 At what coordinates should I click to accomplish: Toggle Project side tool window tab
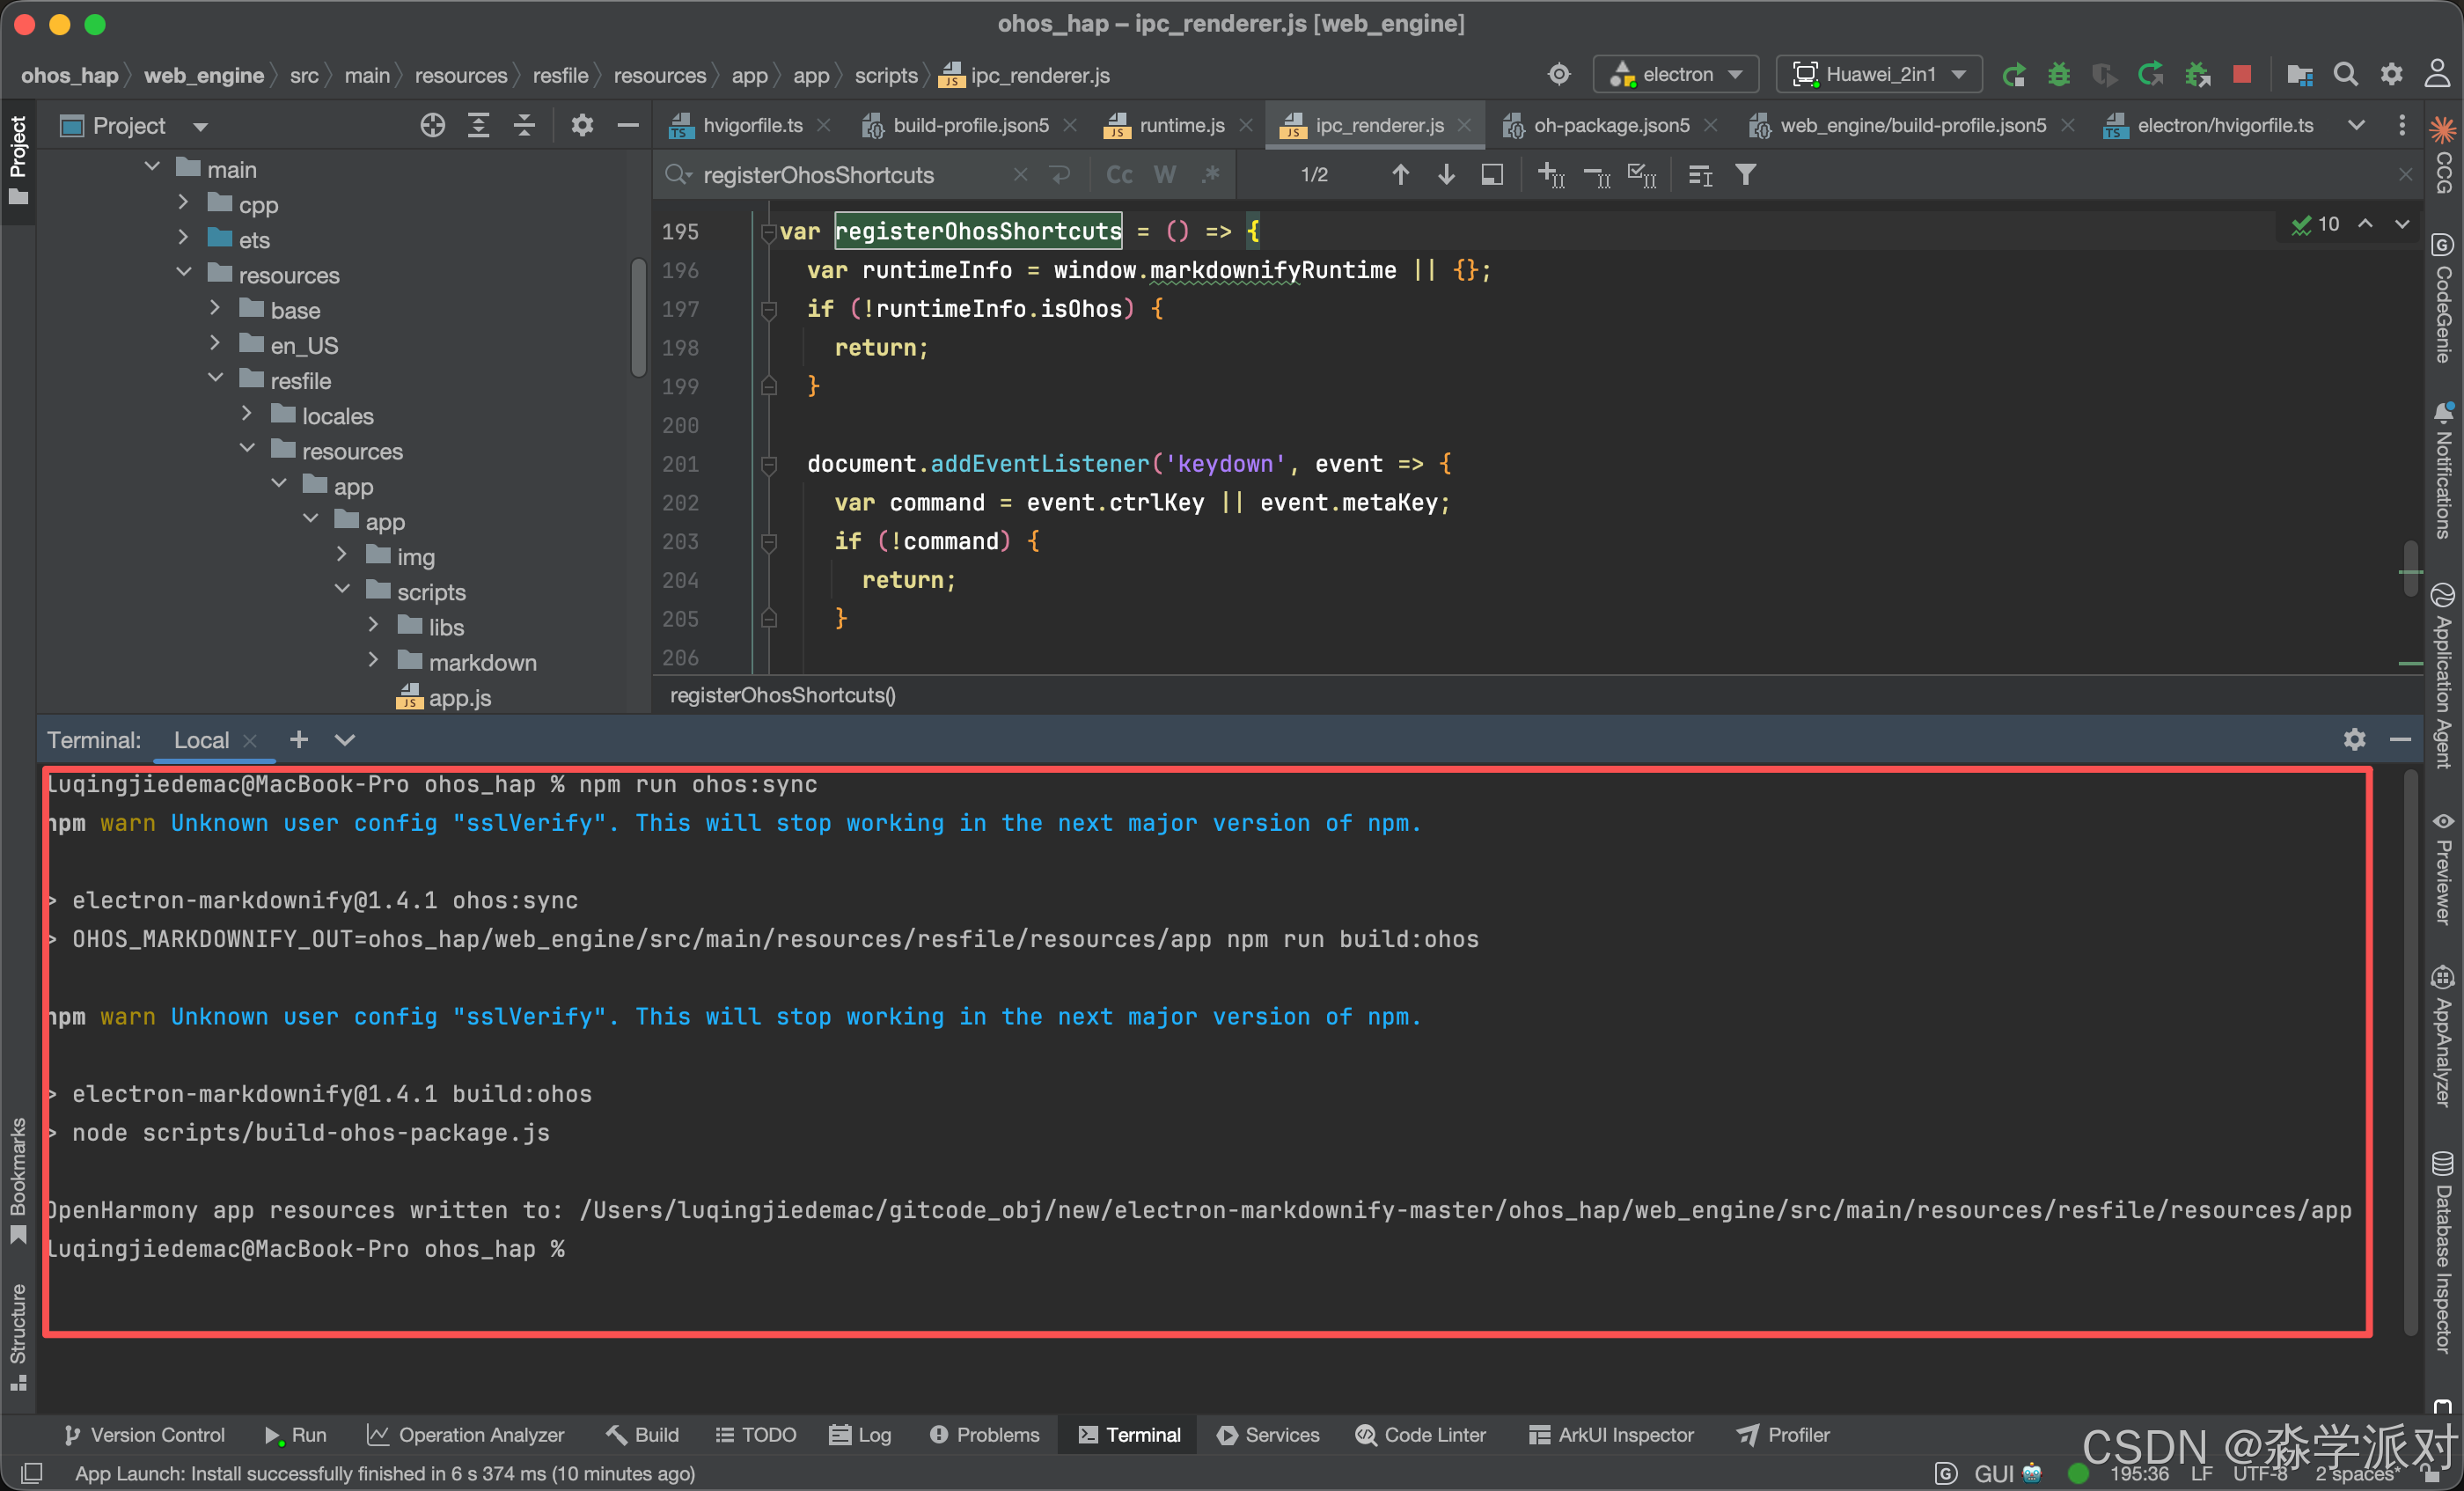point(17,160)
